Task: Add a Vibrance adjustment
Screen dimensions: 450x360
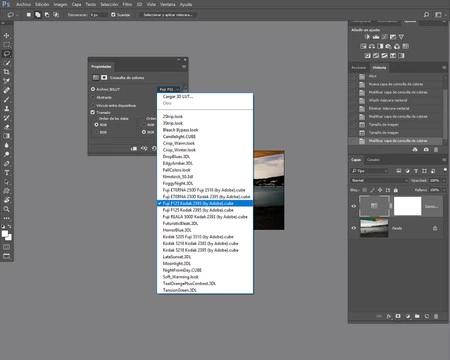Action: 401,37
